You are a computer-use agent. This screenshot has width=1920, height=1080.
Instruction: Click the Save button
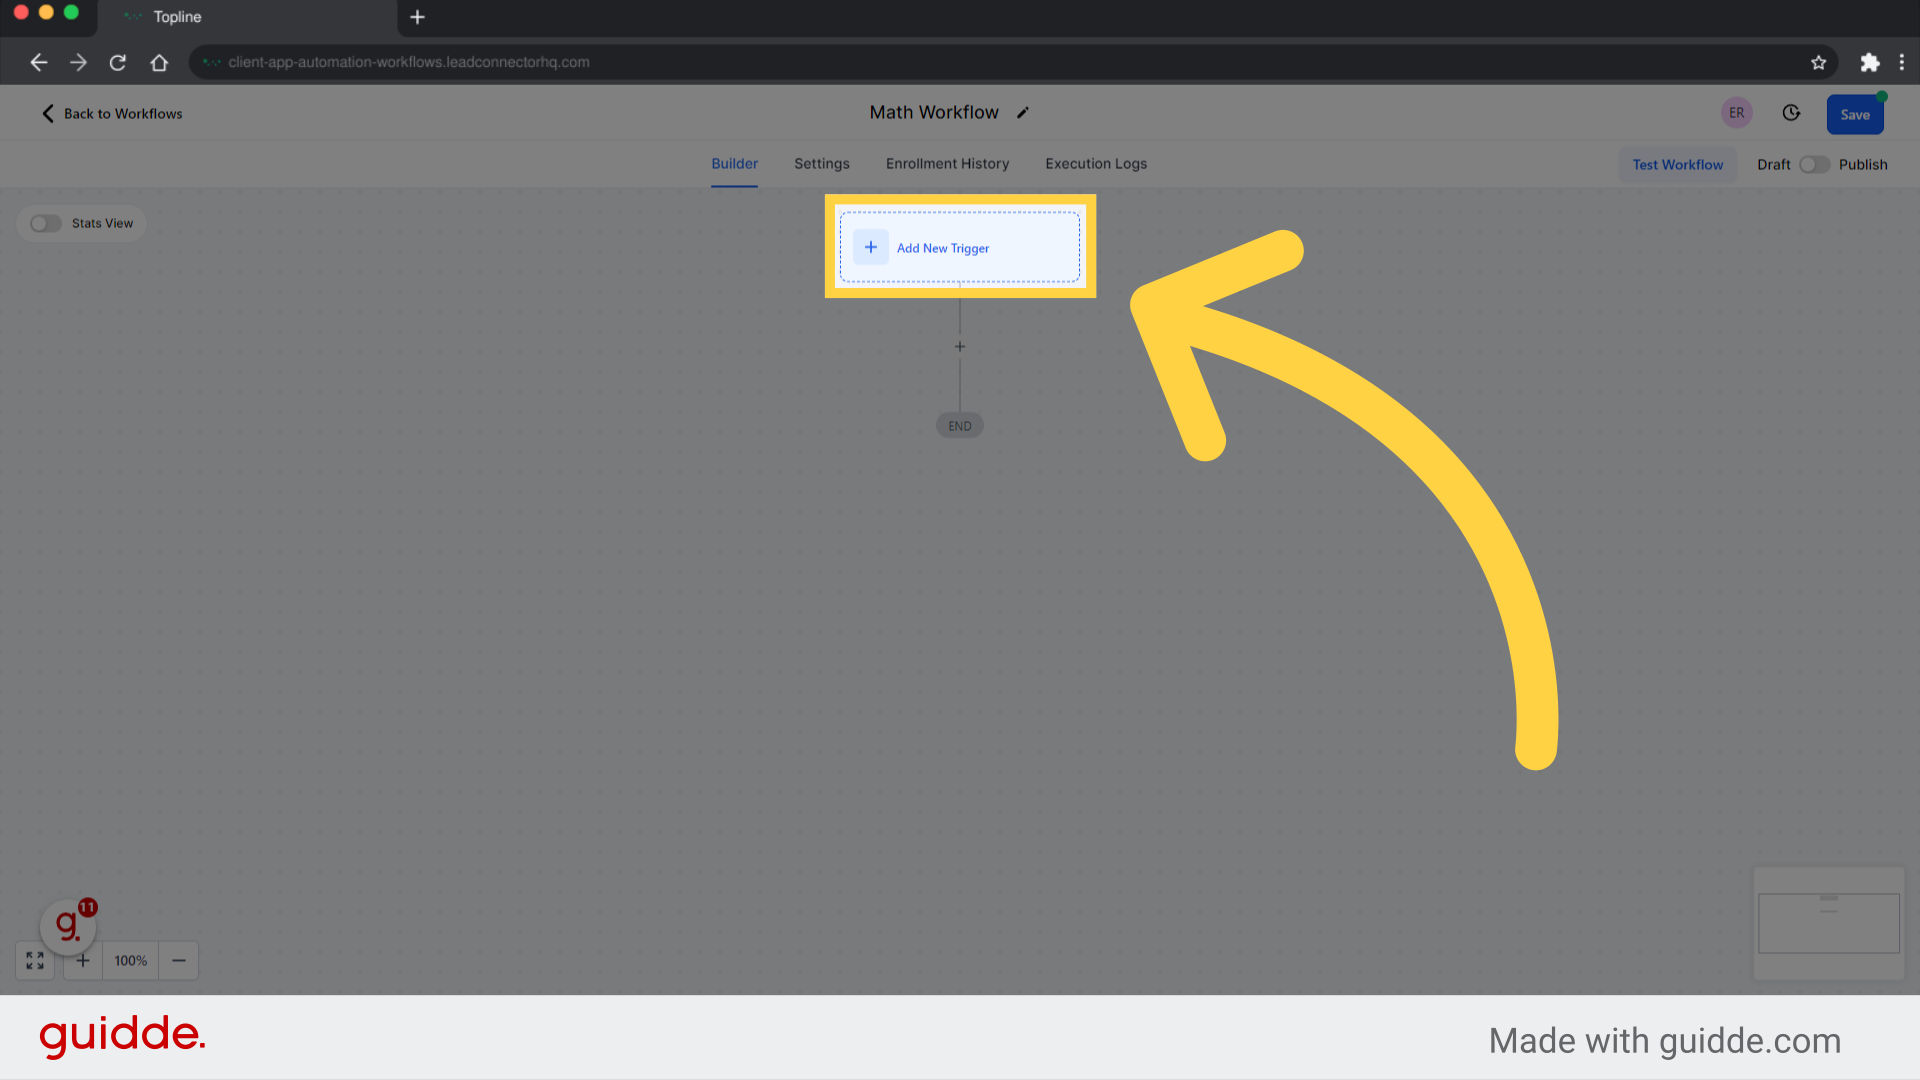pyautogui.click(x=1855, y=112)
